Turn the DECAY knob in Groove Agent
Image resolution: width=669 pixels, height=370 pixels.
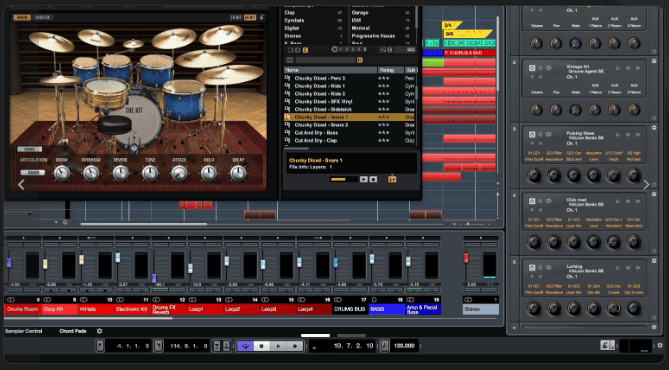coord(238,173)
